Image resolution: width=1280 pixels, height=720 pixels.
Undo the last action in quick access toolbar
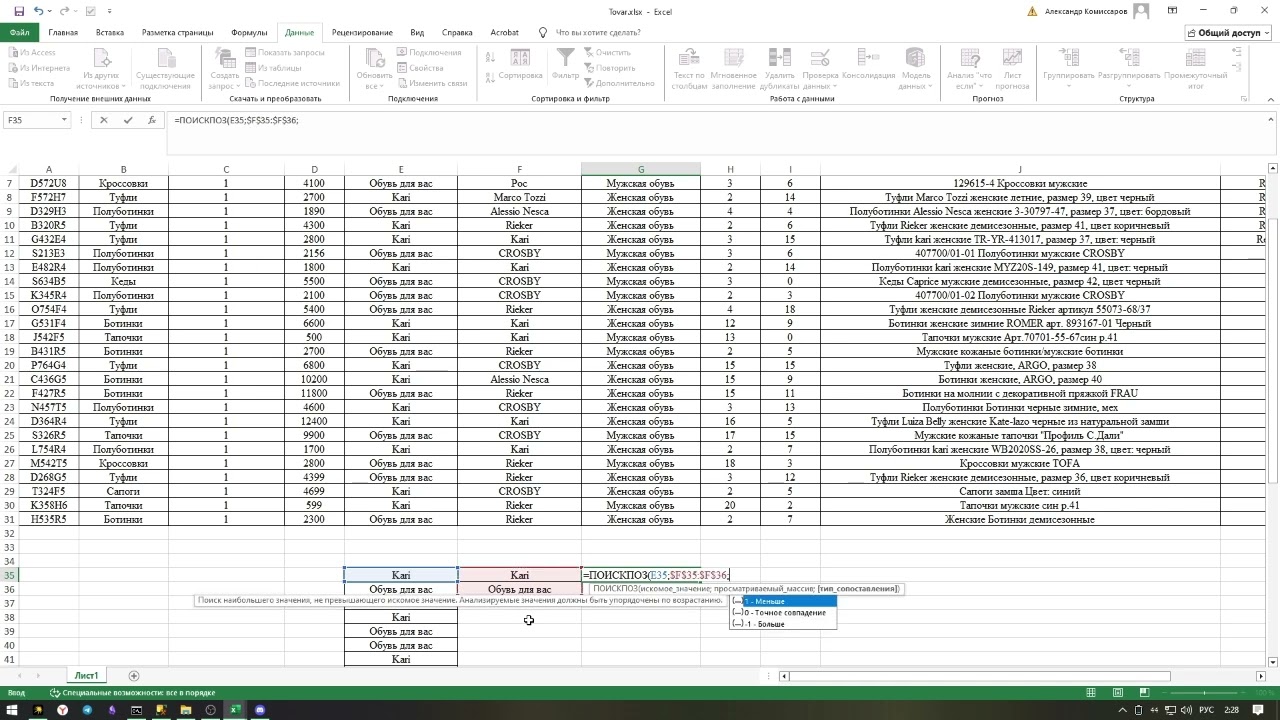coord(39,11)
